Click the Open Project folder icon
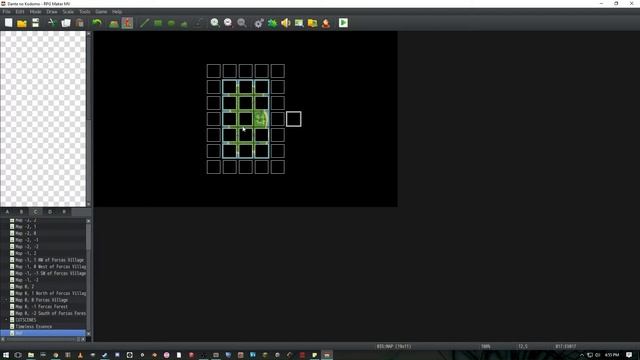 [x=22, y=23]
